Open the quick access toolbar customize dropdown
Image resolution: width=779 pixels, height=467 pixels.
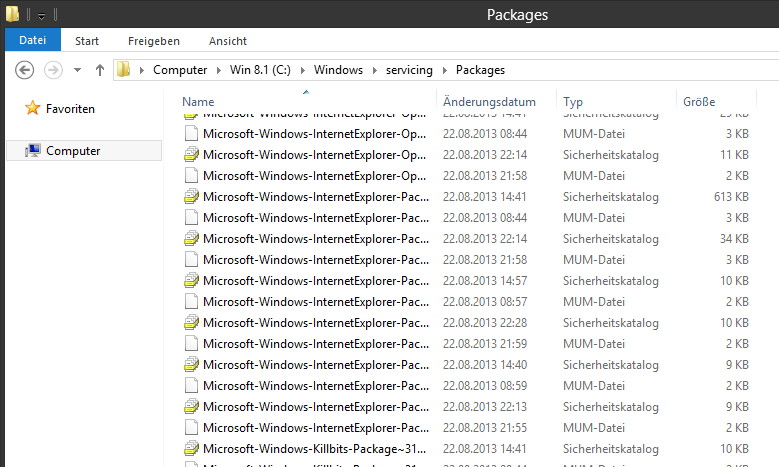42,16
